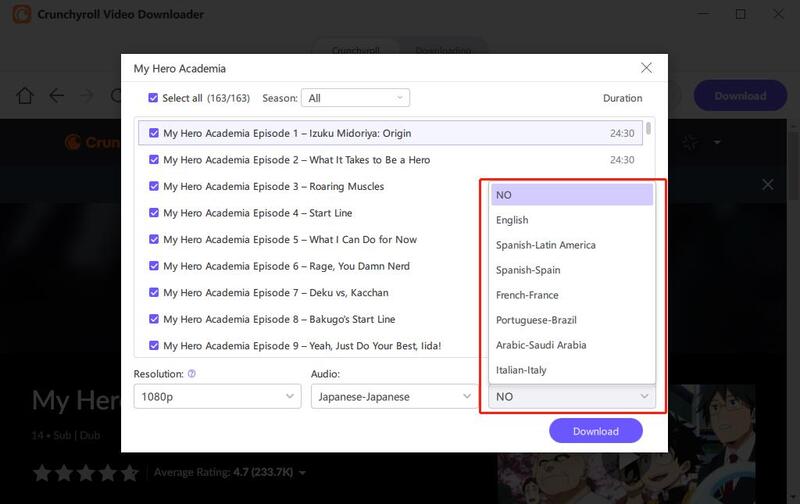Close the My Hero Academia dialog

coord(646,68)
